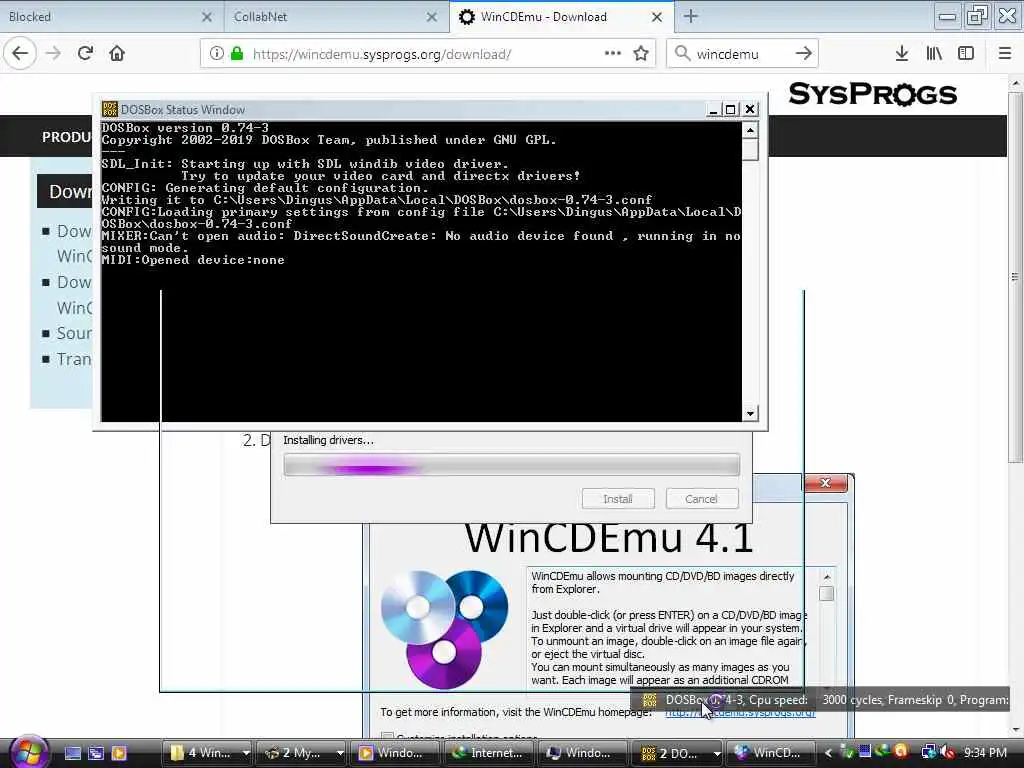Click the DOSBox window scroll up arrow
Screen dimensions: 1024x768
tap(750, 130)
